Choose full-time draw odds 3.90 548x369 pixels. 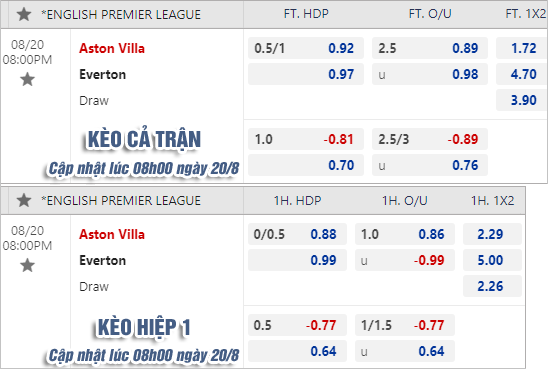pyautogui.click(x=522, y=100)
